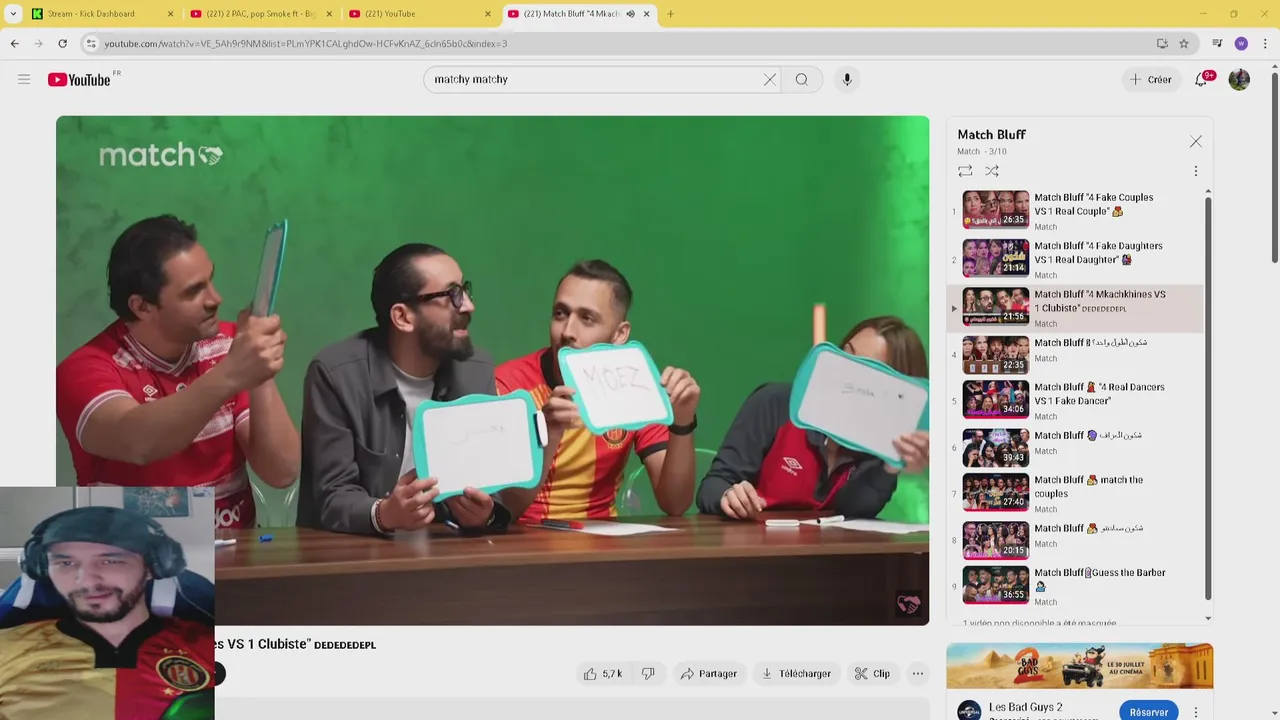Viewport: 1280px width, 720px height.
Task: View site information icon in address bar
Action: (91, 43)
